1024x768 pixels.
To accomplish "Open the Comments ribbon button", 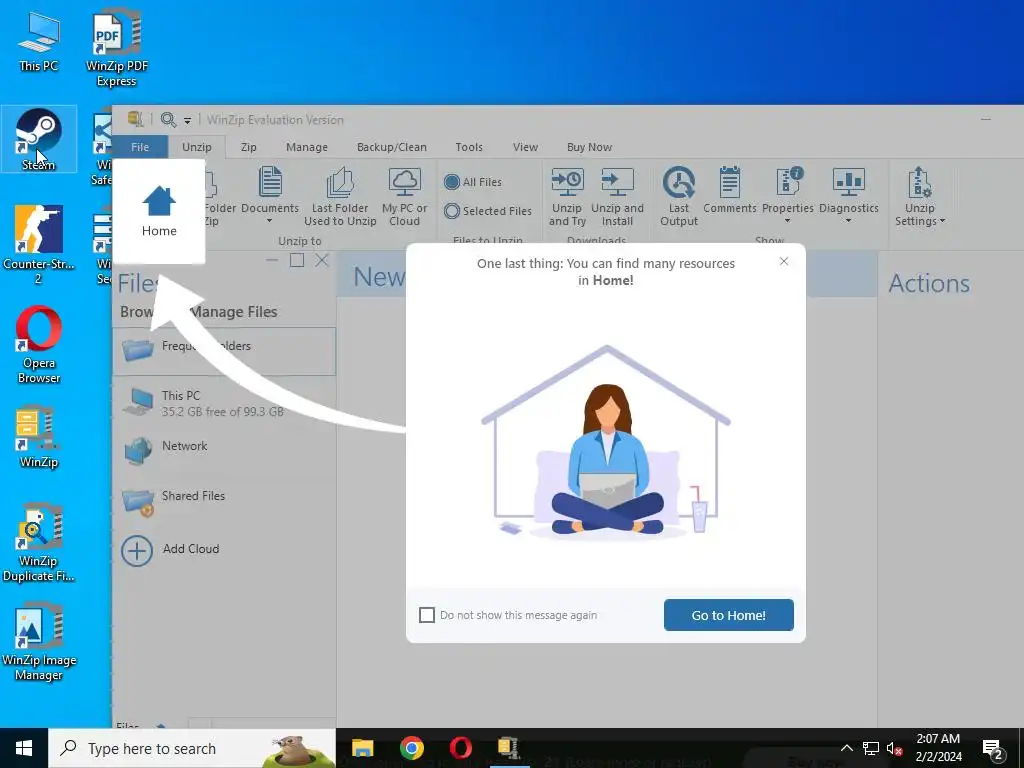I will coord(729,191).
